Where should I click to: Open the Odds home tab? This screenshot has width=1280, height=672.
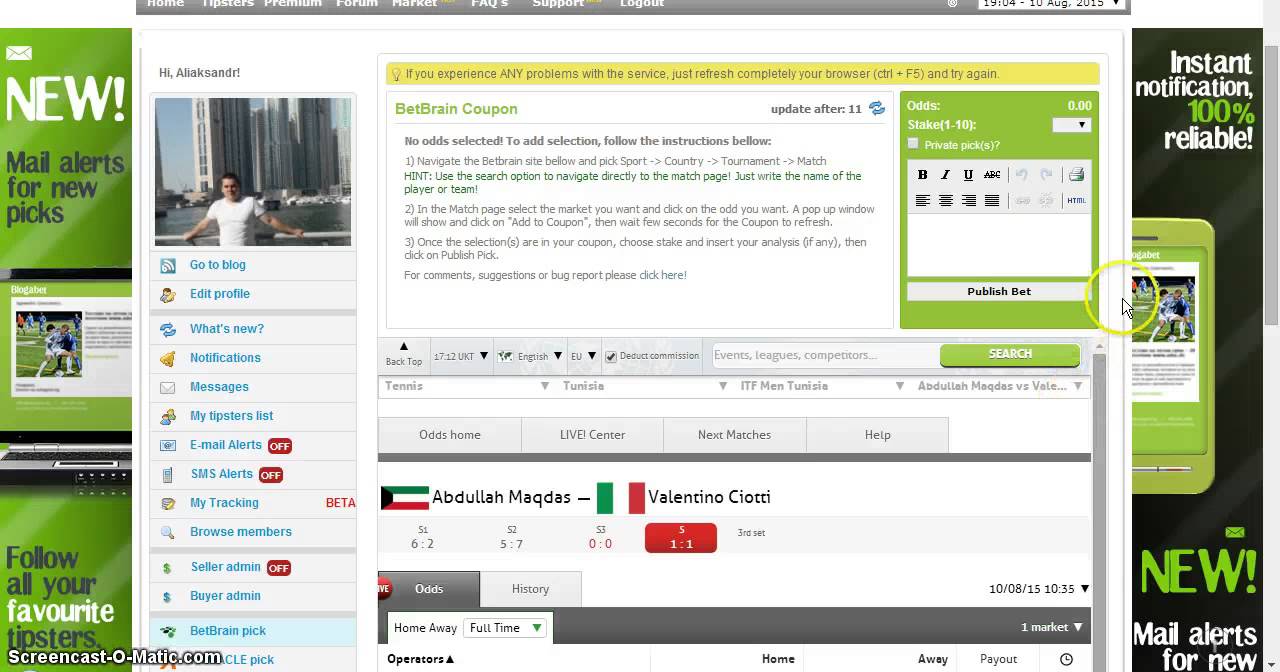[x=450, y=435]
